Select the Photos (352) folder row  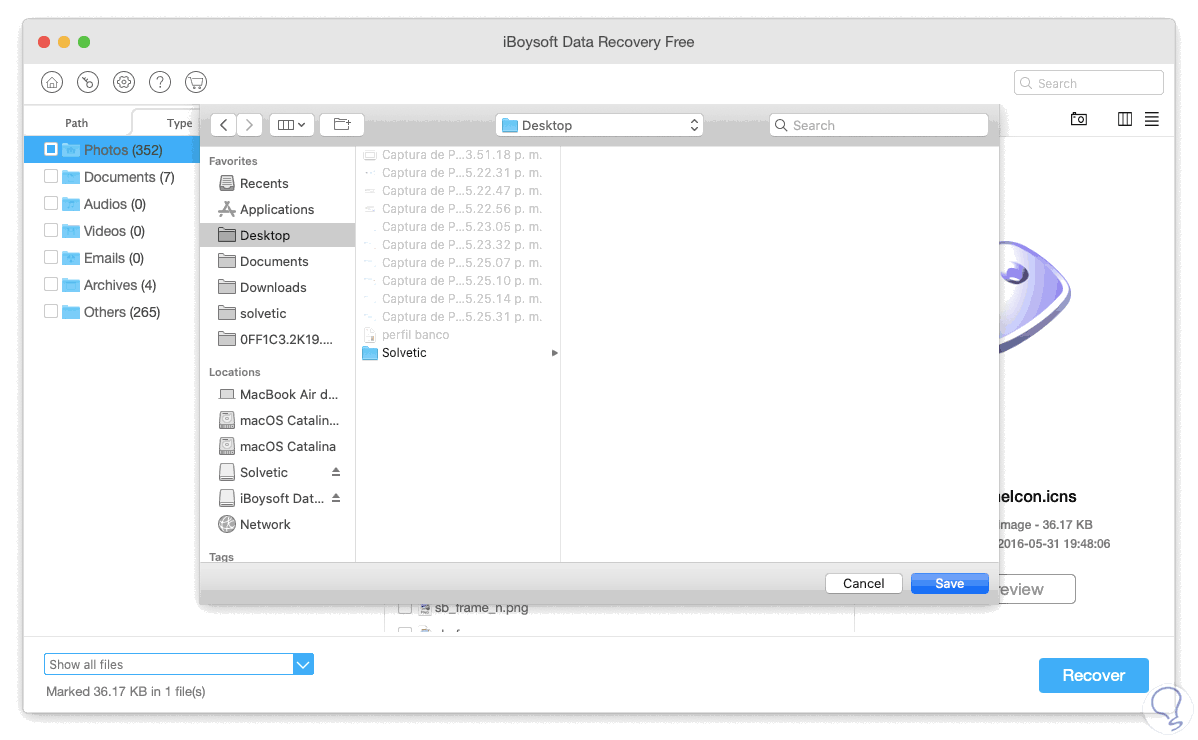tap(112, 150)
